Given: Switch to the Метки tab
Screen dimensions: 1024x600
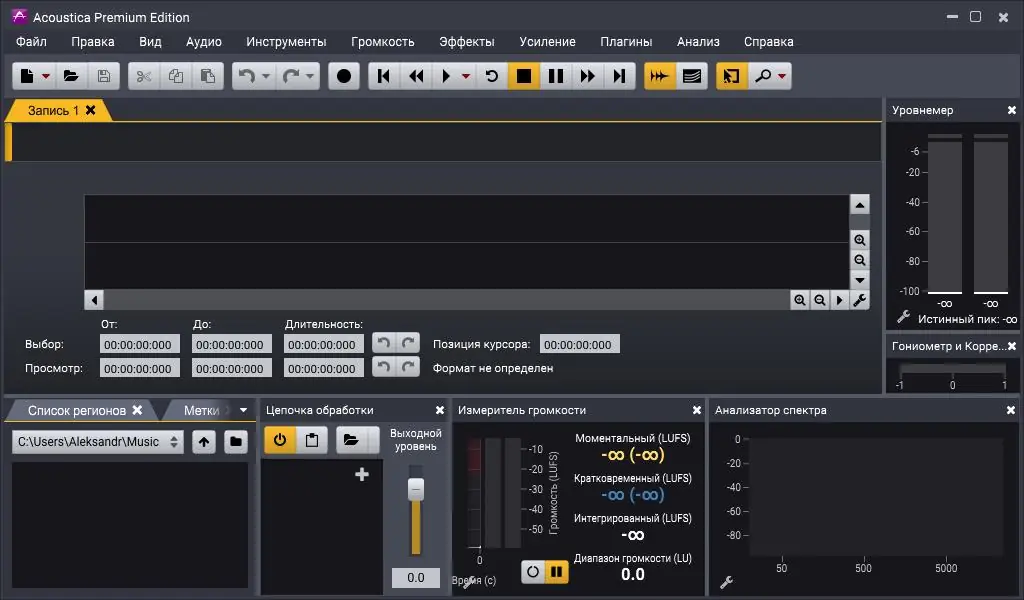Looking at the screenshot, I should coord(200,410).
